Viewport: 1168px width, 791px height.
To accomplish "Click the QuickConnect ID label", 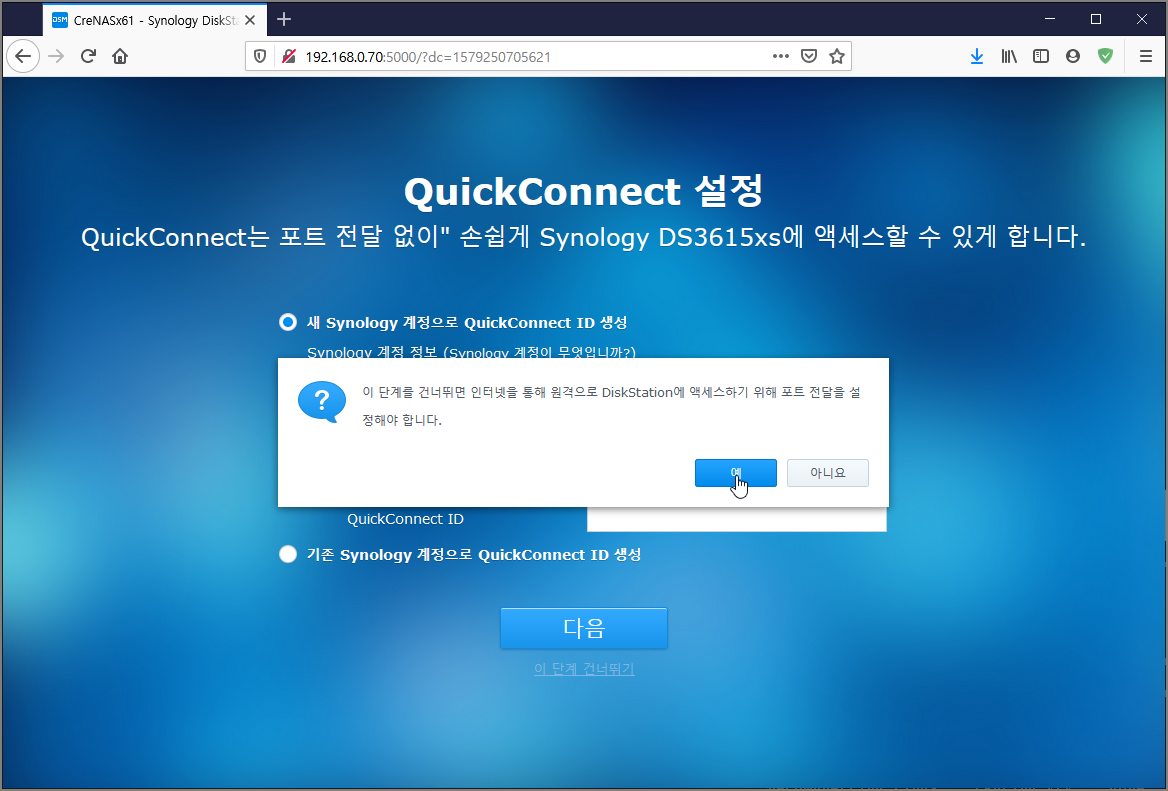I will (405, 519).
